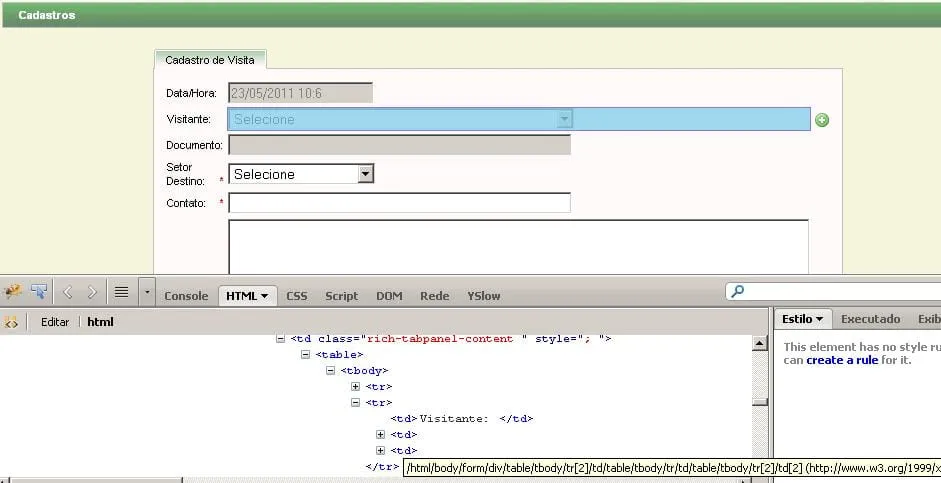Image resolution: width=941 pixels, height=483 pixels.
Task: Open the Setor Destino dropdown
Action: click(365, 174)
